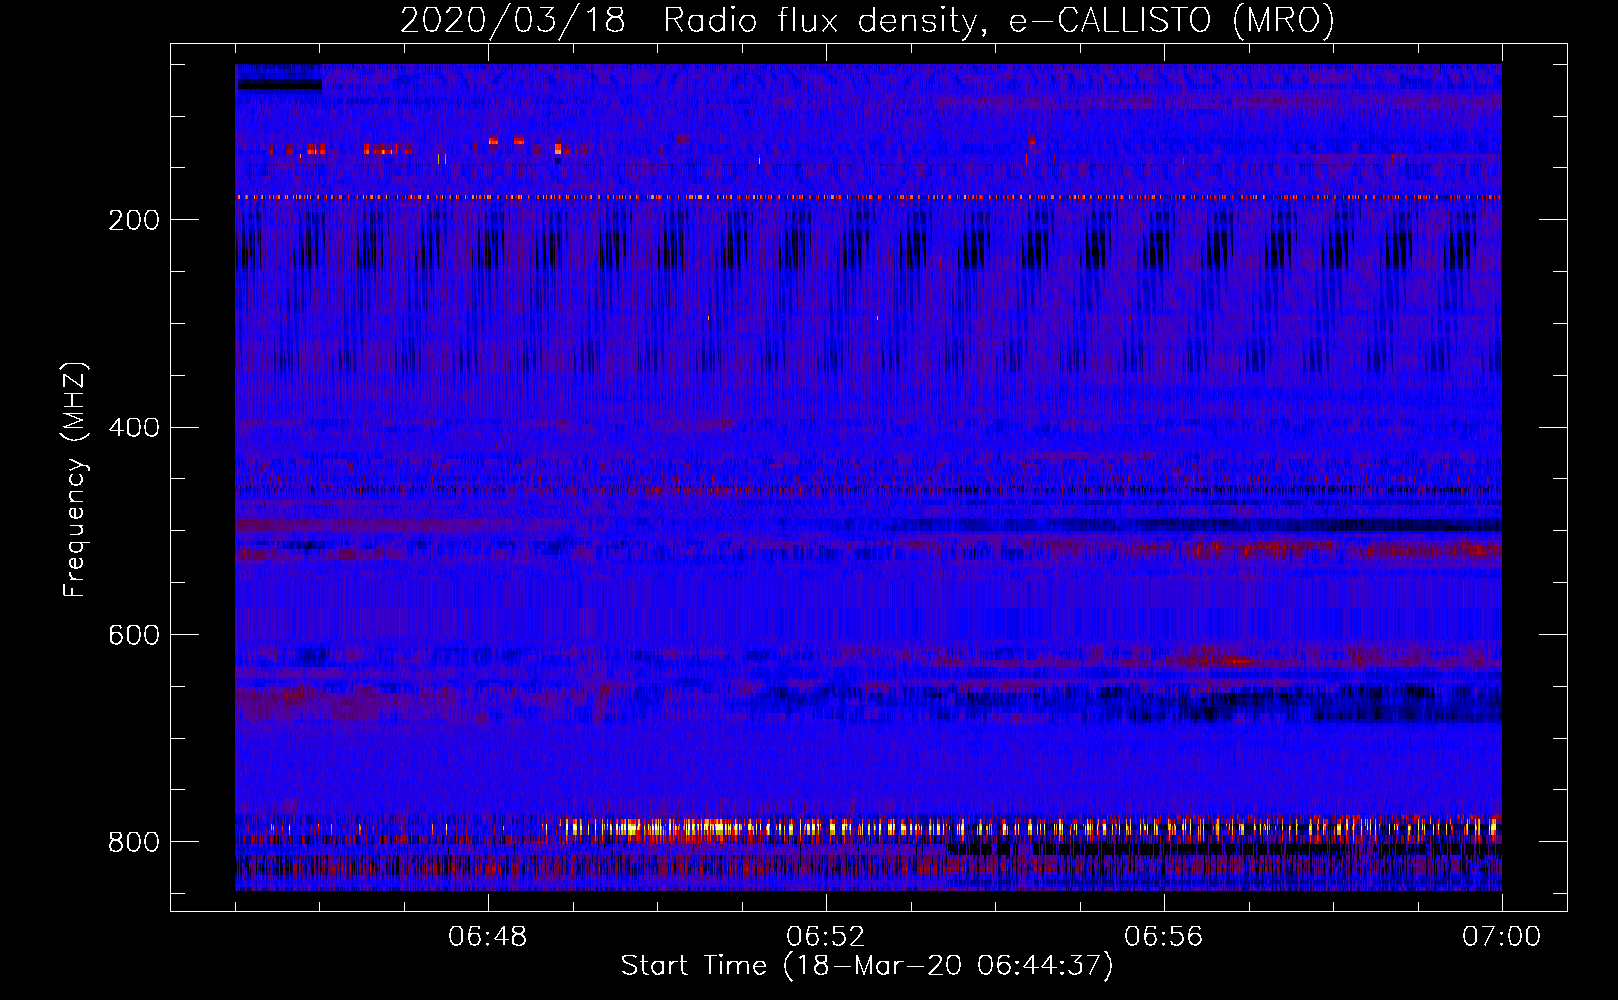Viewport: 1618px width, 1000px height.
Task: Click the 400 frequency tick label
Action: point(134,427)
